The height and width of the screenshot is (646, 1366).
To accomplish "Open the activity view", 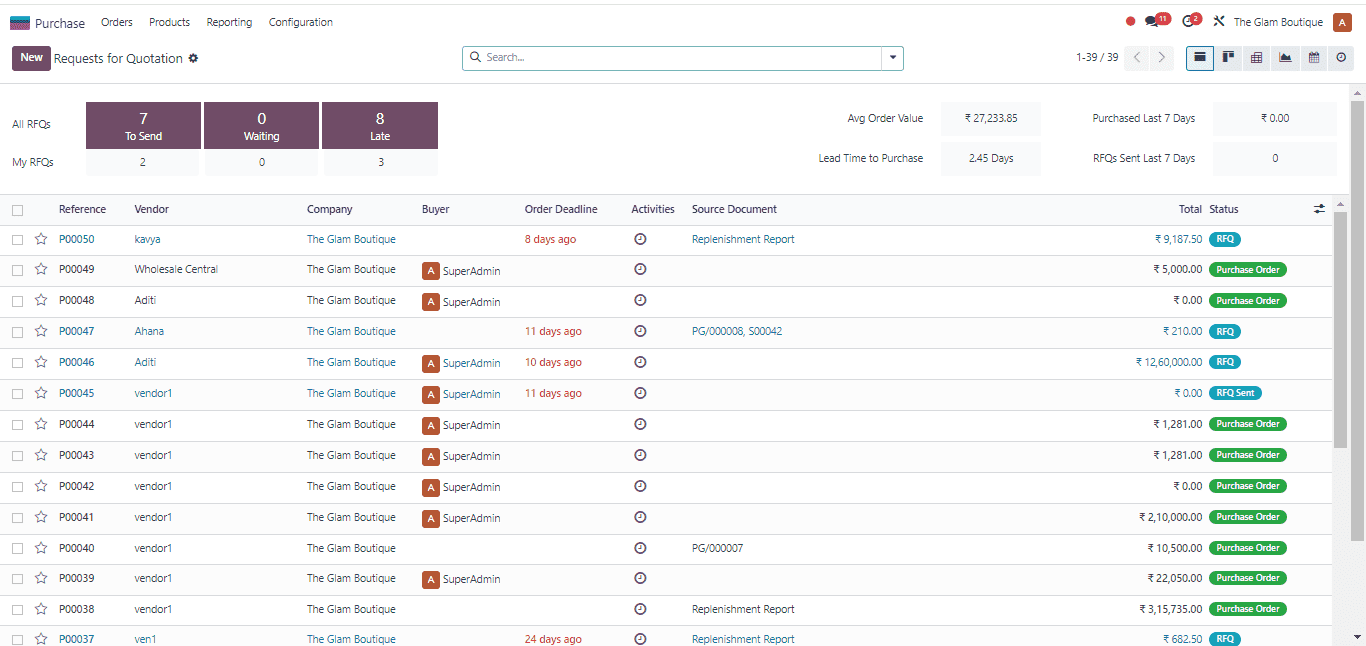I will click(1341, 58).
